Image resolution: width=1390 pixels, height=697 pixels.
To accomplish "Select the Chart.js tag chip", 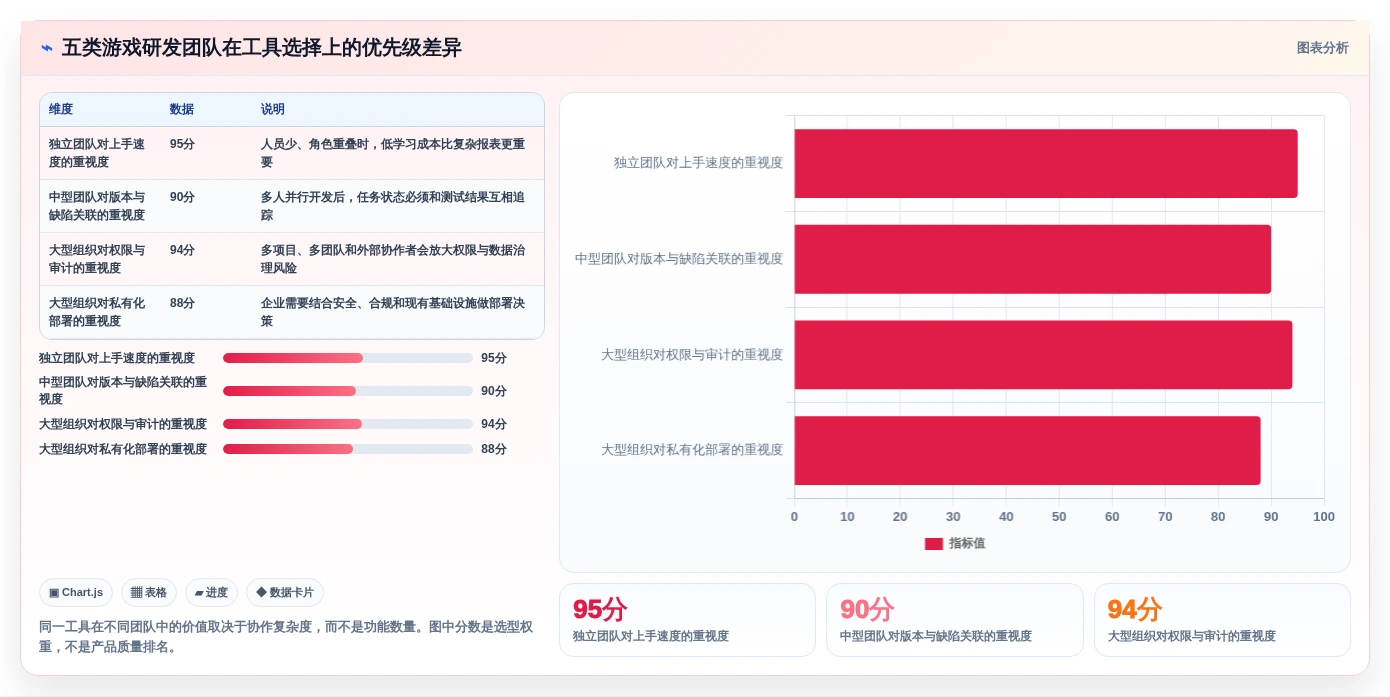I will (x=76, y=593).
